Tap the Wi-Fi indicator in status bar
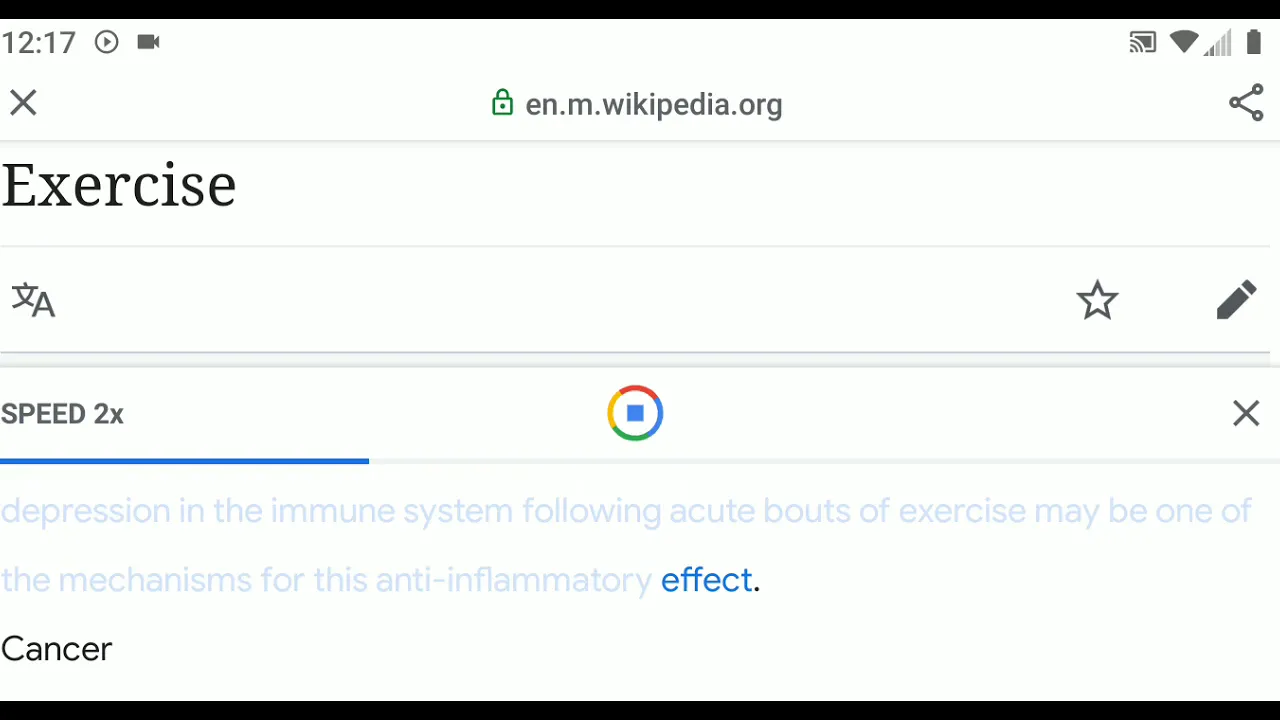The height and width of the screenshot is (720, 1280). coord(1184,42)
